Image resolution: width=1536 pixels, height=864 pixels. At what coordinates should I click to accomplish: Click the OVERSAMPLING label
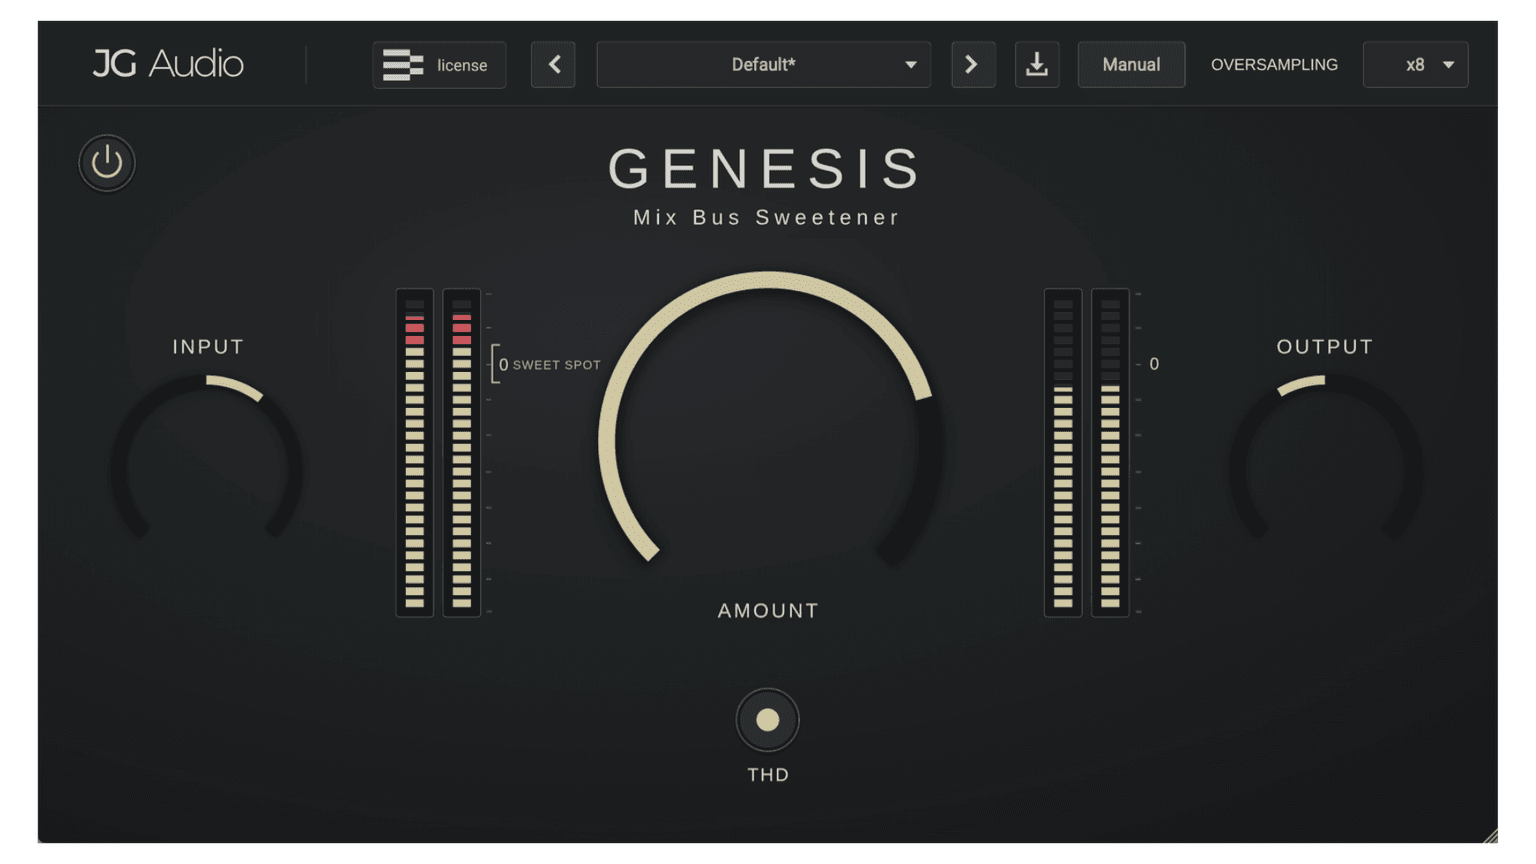click(x=1274, y=65)
